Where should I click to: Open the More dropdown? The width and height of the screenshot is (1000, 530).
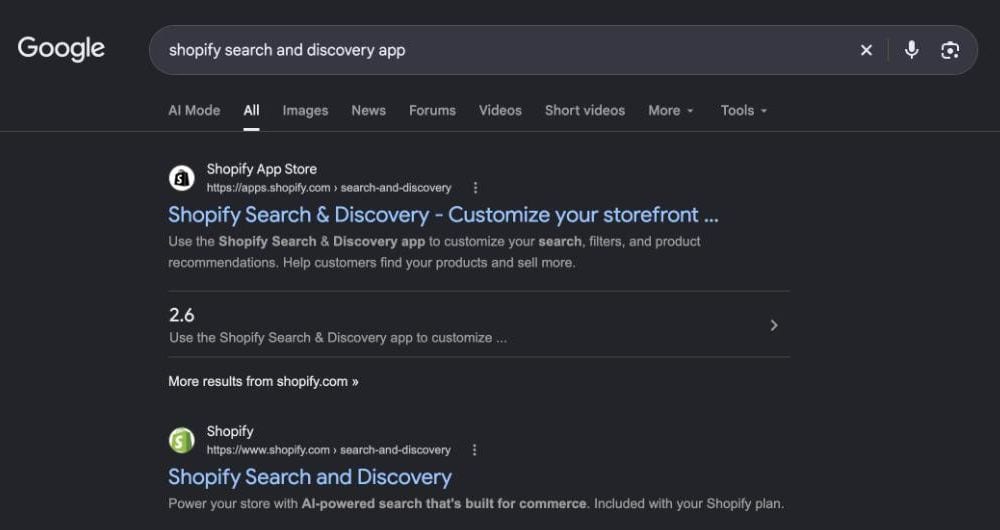(670, 110)
